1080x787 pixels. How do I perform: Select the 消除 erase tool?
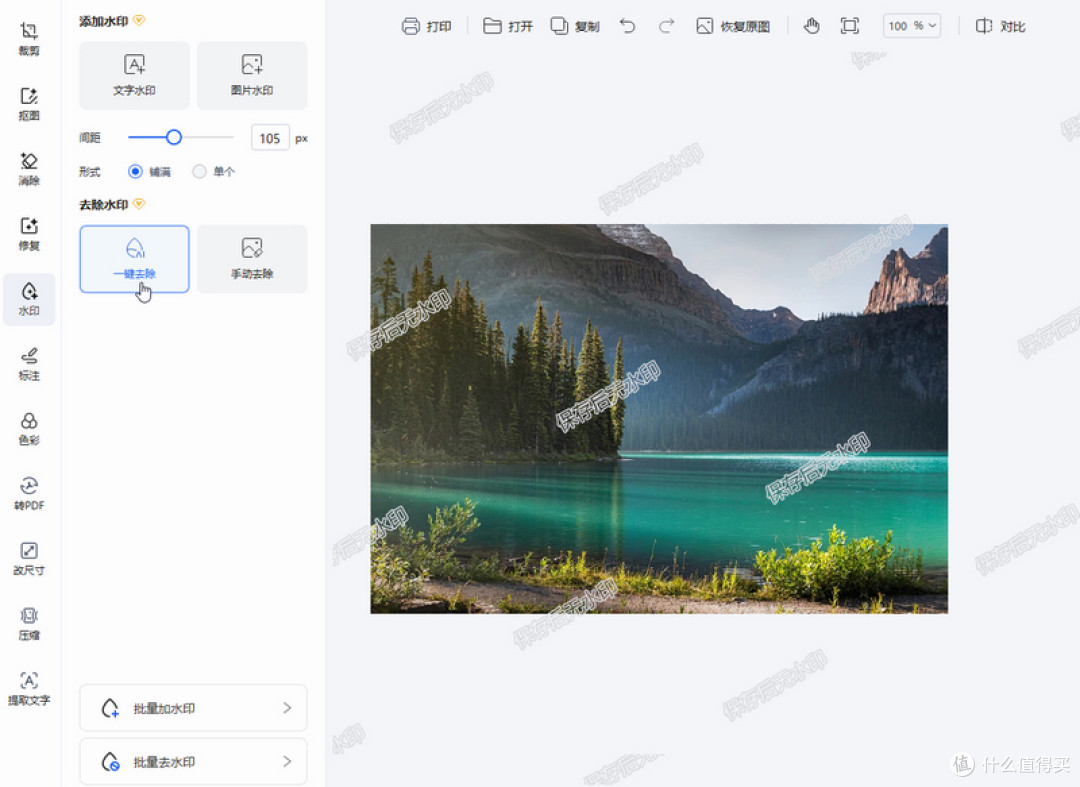pyautogui.click(x=29, y=169)
